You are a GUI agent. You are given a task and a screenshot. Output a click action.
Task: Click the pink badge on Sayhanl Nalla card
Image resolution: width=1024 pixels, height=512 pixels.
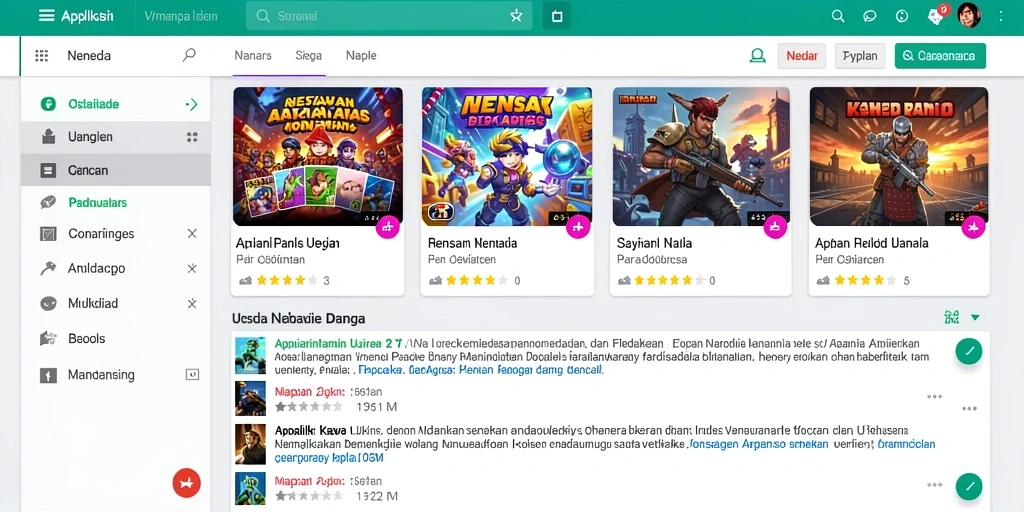775,227
